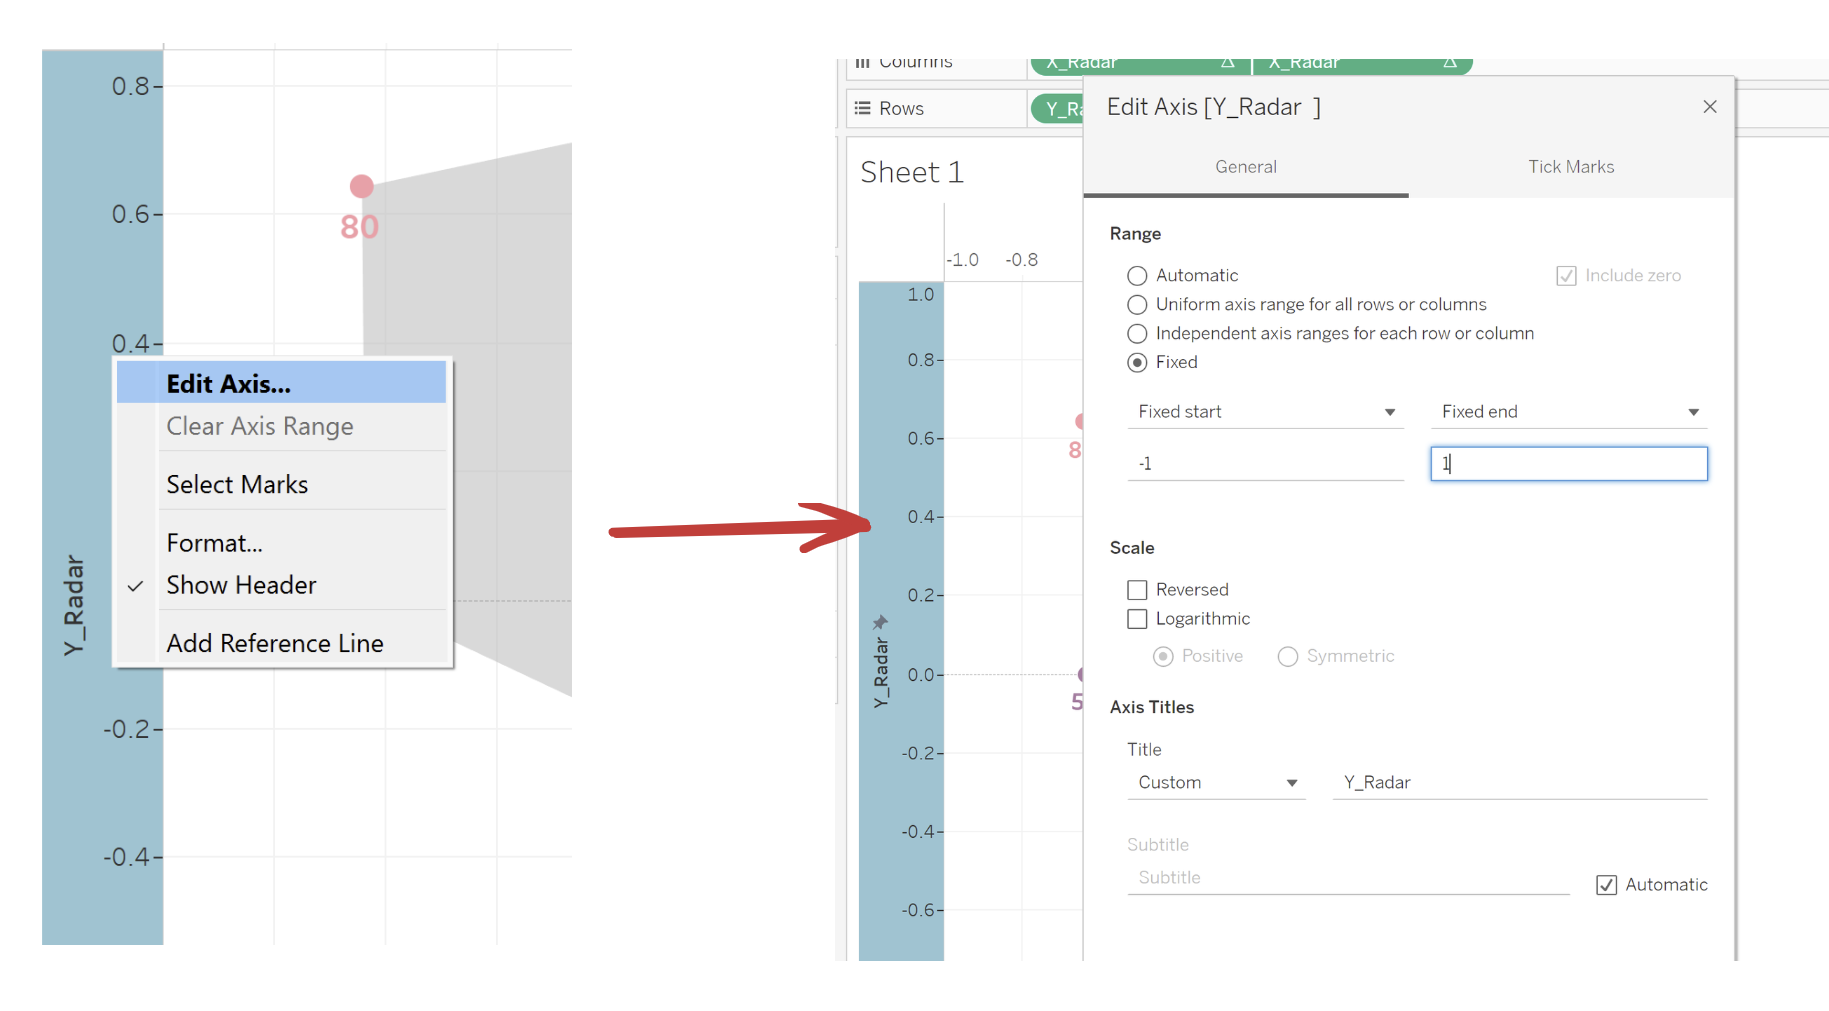Toggle the Logarithmic scale checkbox
This screenshot has height=1011, width=1829.
[x=1137, y=619]
